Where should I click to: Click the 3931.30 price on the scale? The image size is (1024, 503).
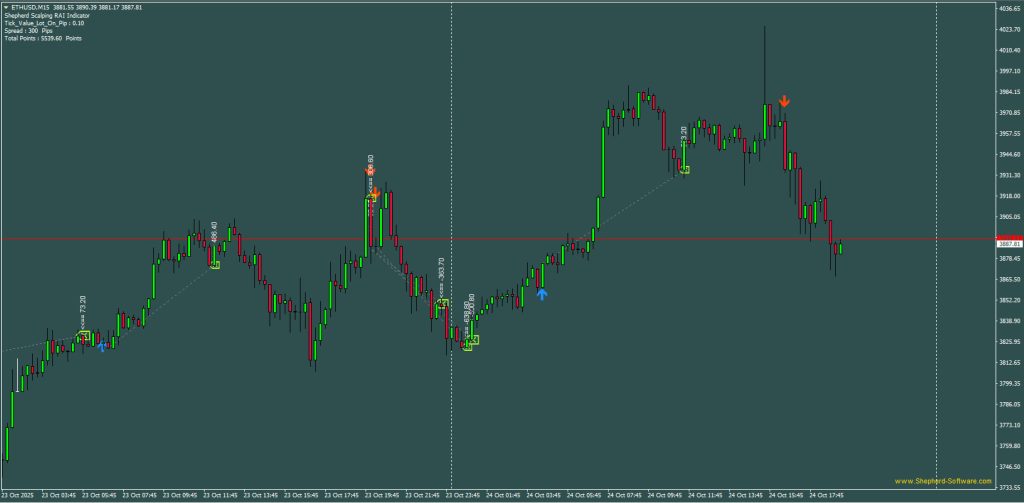(1009, 176)
